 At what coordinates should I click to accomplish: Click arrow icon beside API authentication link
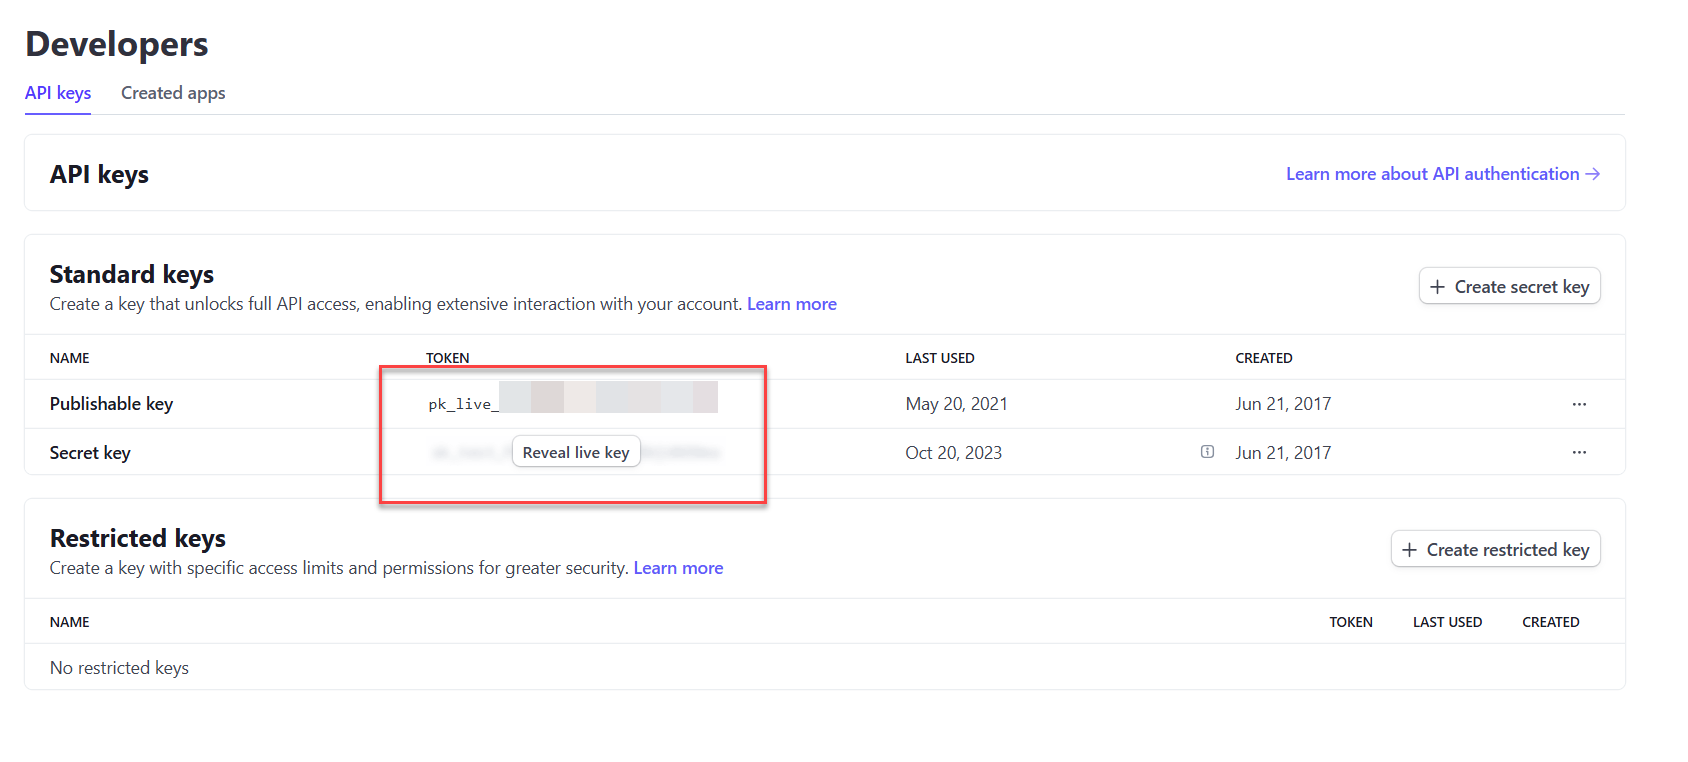1593,174
